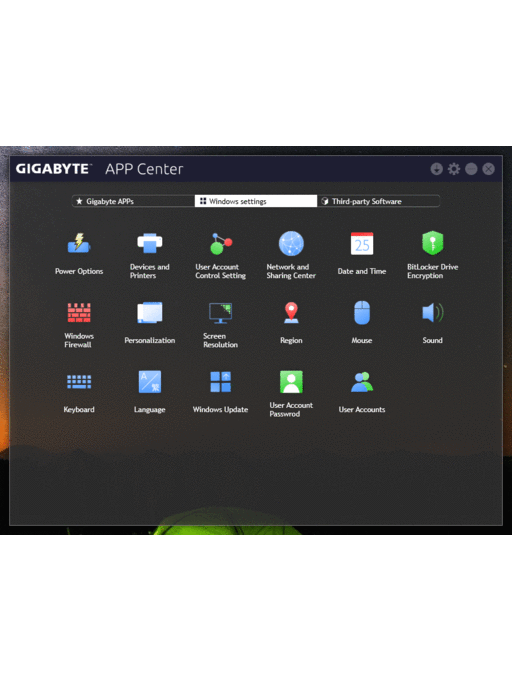Open Personalization icon
This screenshot has height=680, width=512.
tap(150, 313)
